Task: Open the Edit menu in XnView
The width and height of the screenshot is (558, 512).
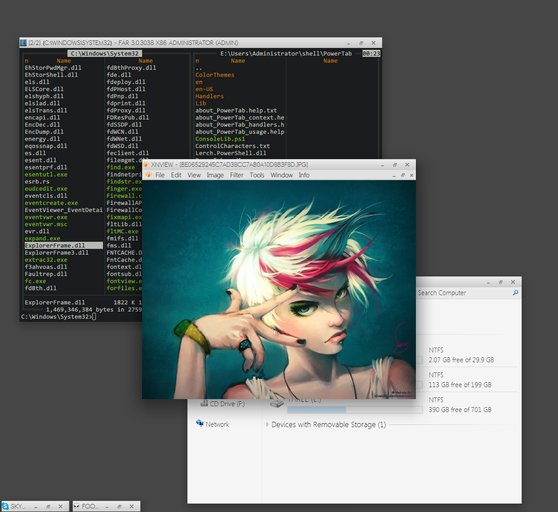Action: (176, 175)
